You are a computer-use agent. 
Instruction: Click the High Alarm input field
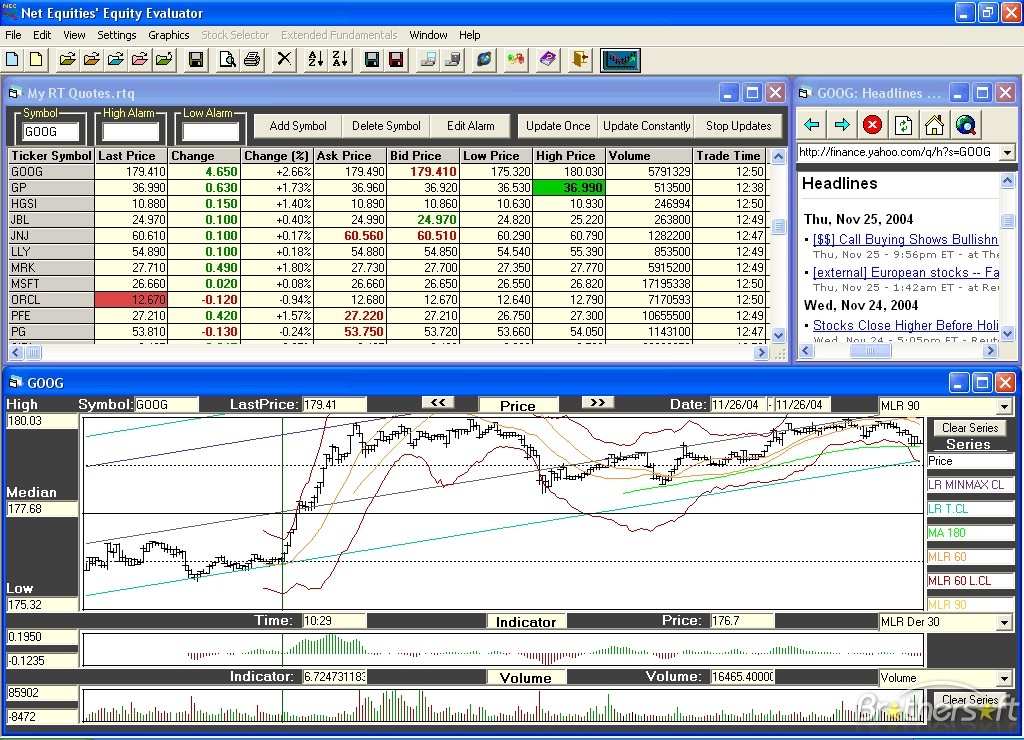pyautogui.click(x=130, y=132)
